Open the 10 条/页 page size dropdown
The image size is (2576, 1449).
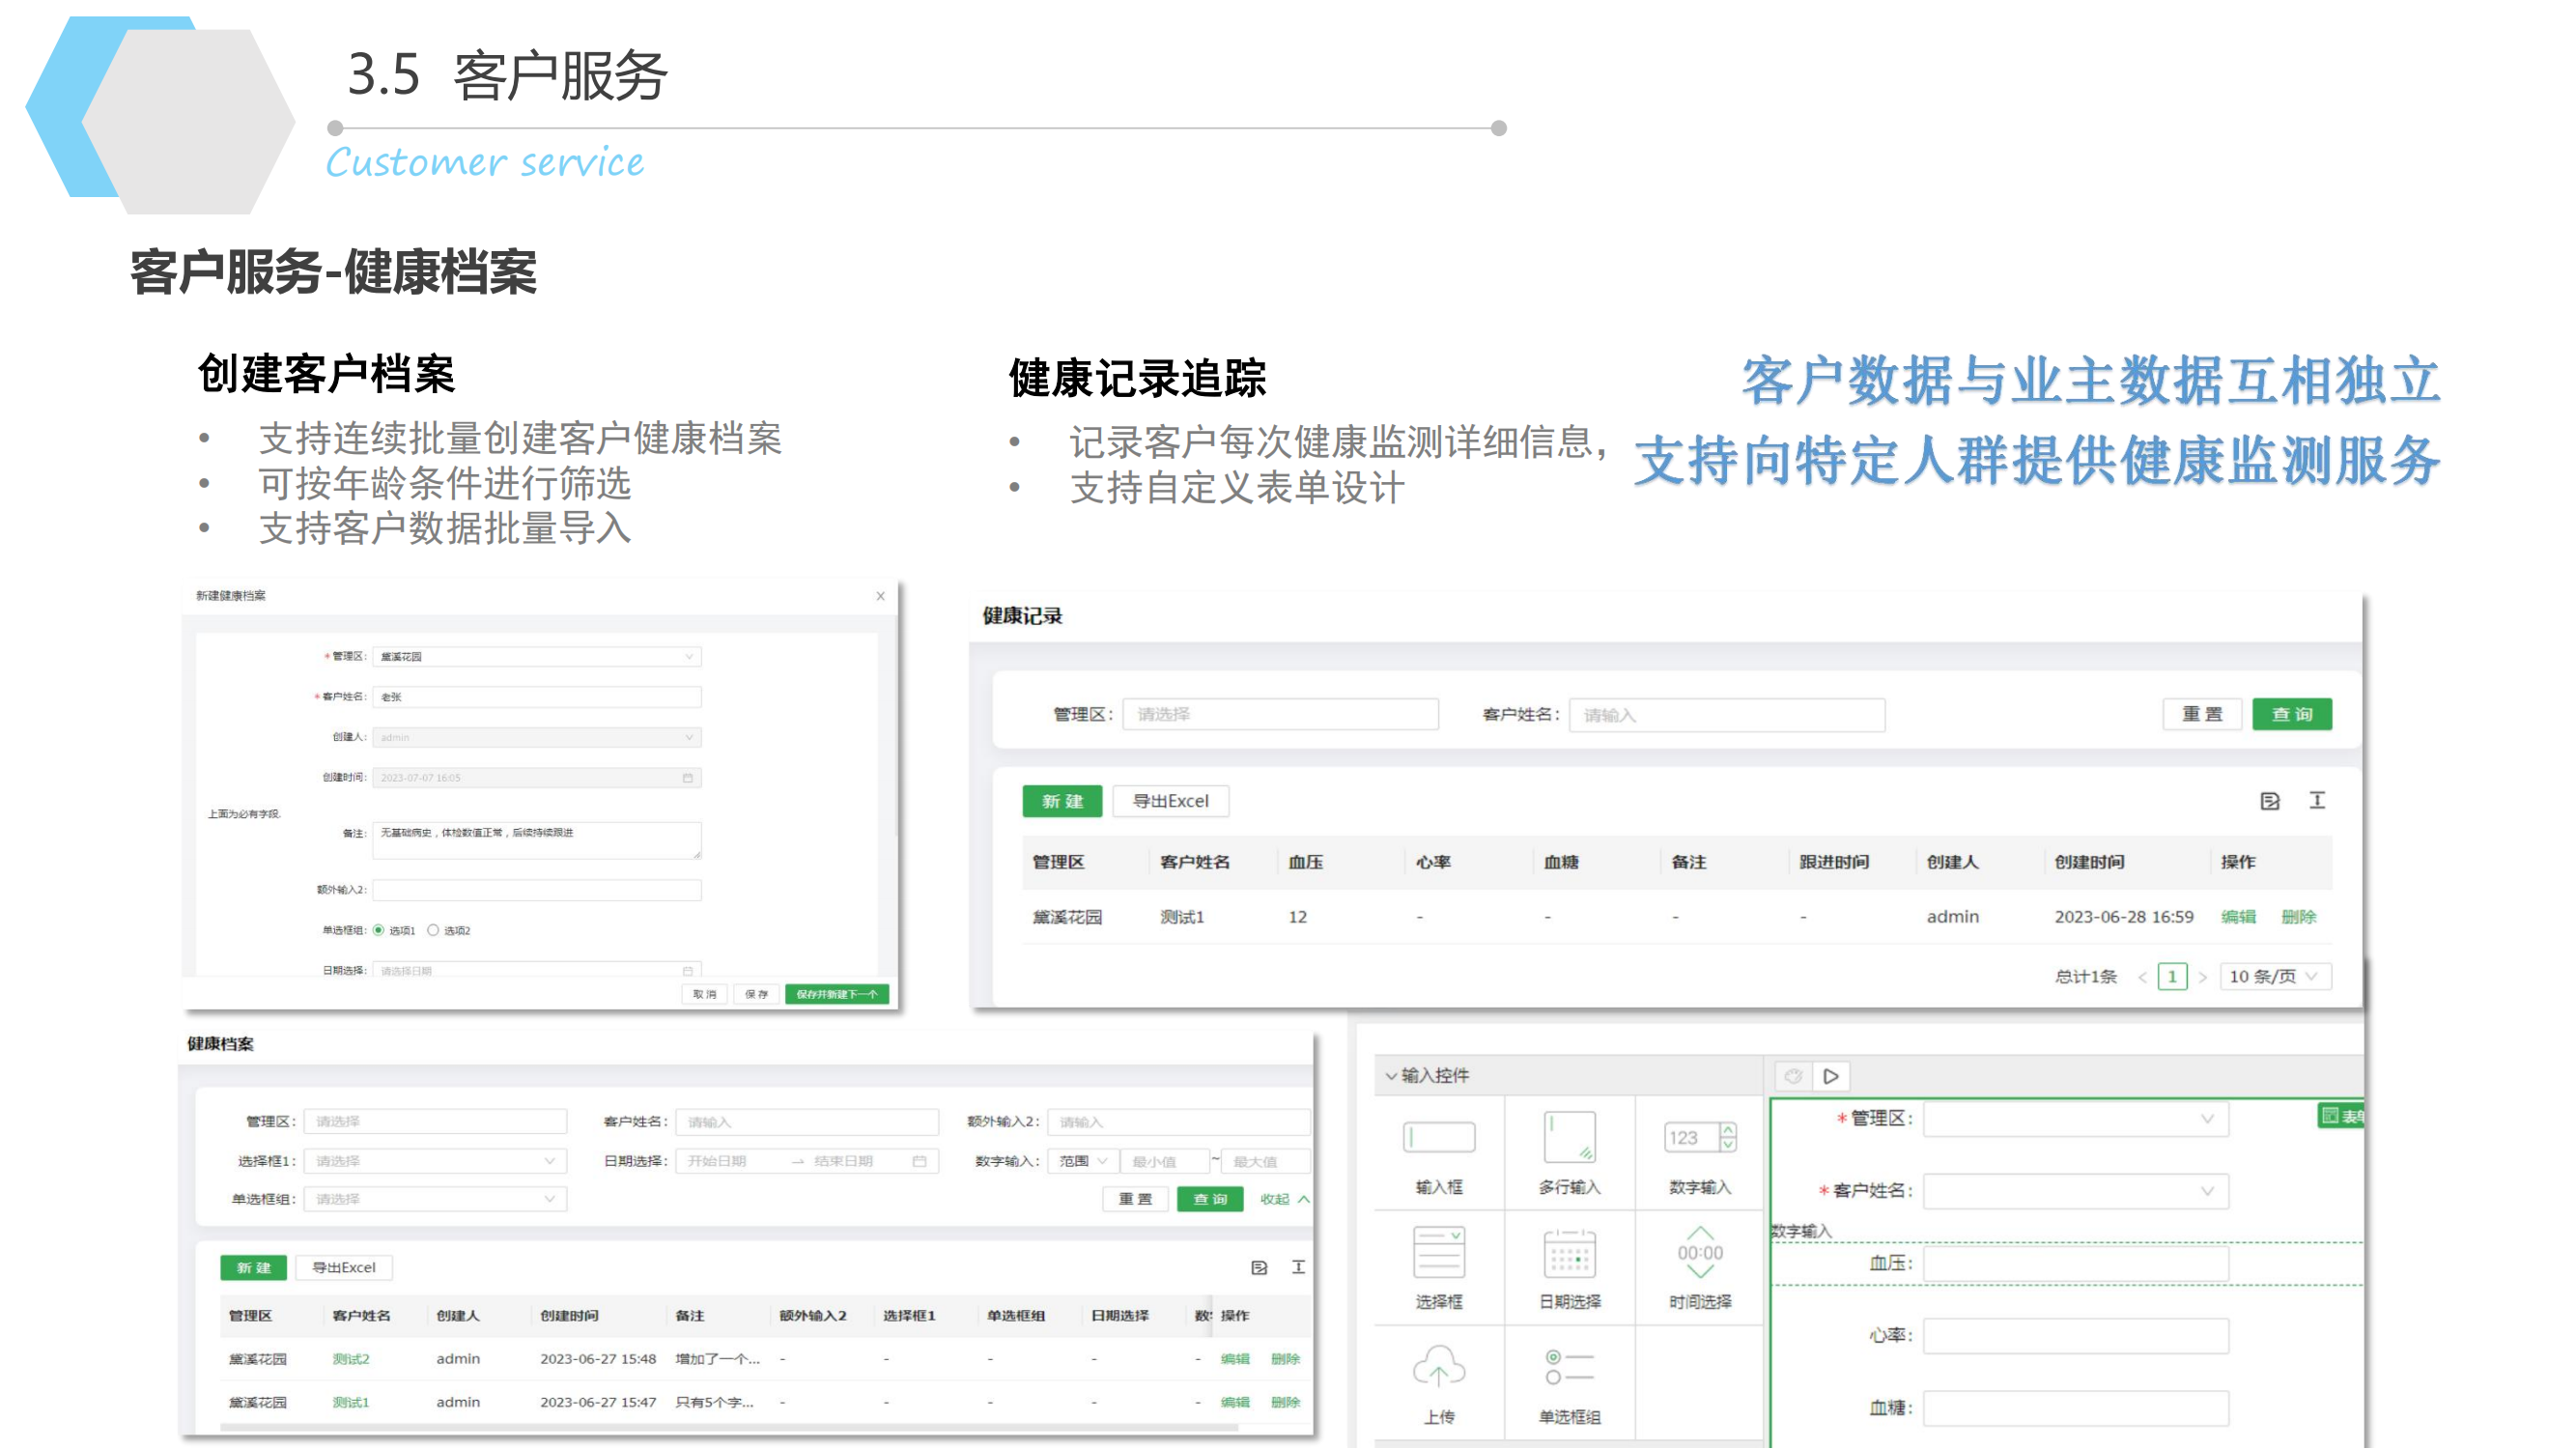[2274, 977]
